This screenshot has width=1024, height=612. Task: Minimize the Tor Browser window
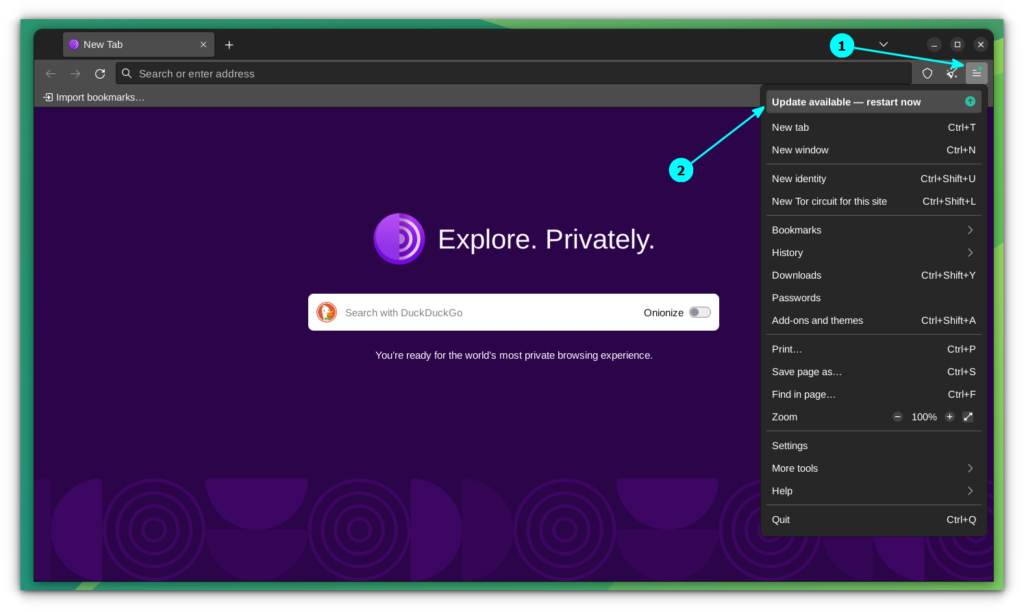click(934, 44)
